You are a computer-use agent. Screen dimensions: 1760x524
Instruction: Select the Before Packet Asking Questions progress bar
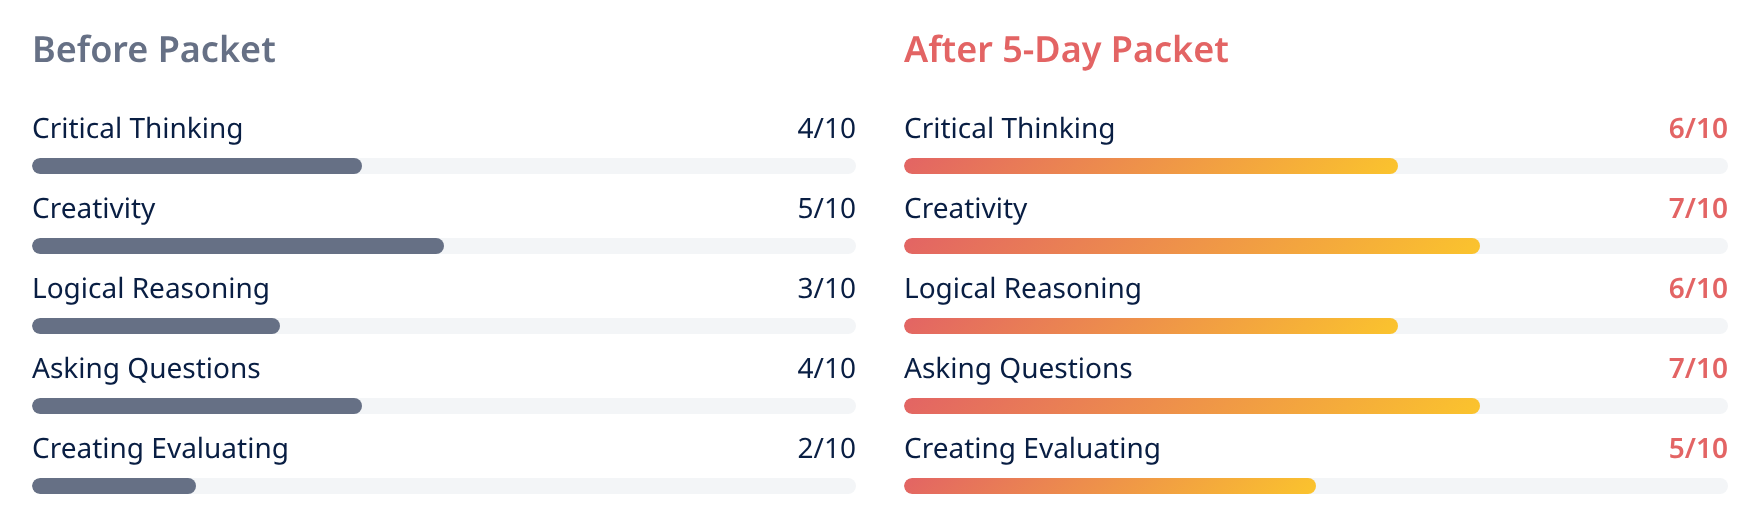[x=444, y=406]
